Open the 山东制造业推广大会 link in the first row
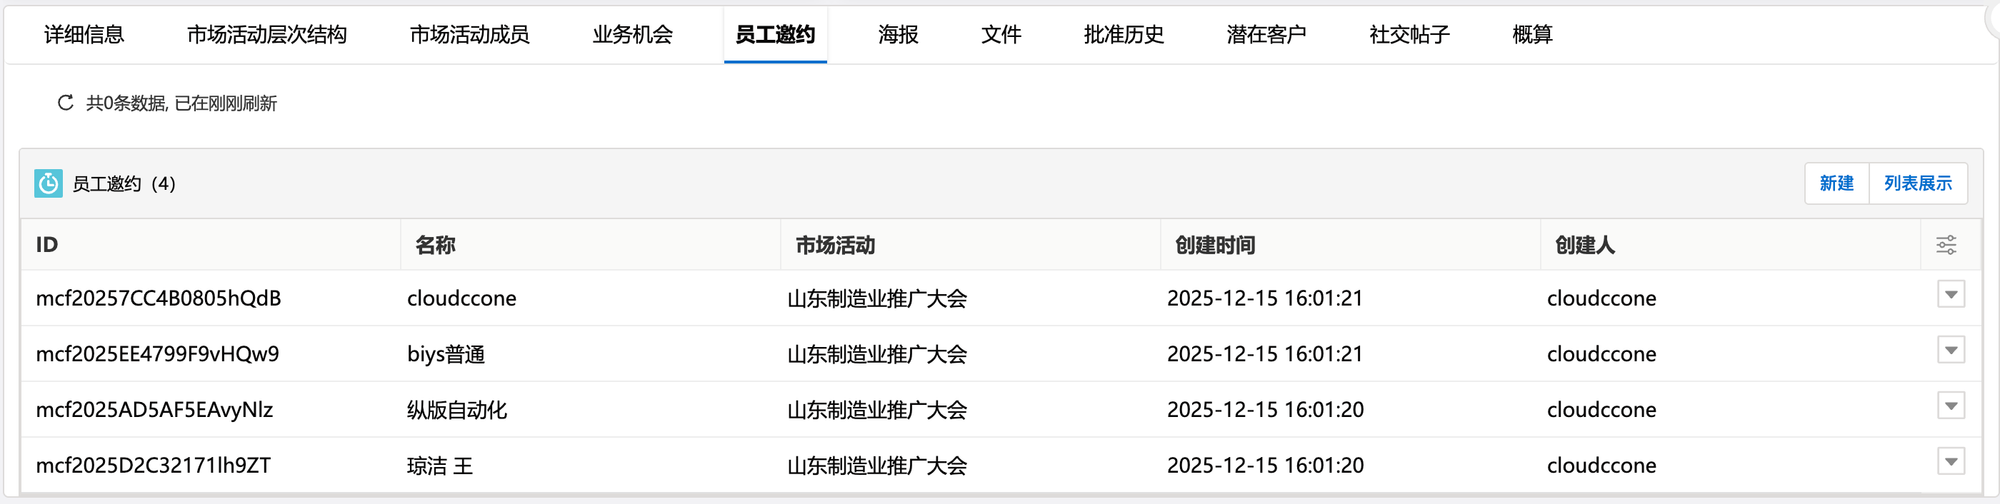Screen dimensions: 2000x504 pyautogui.click(x=877, y=299)
